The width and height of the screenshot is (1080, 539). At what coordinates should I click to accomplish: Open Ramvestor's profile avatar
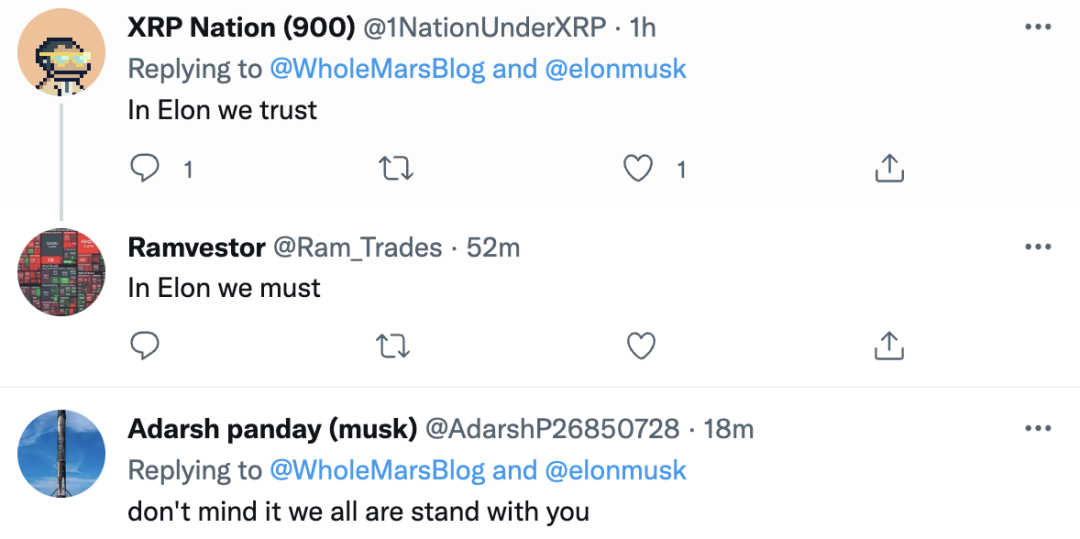click(x=61, y=273)
